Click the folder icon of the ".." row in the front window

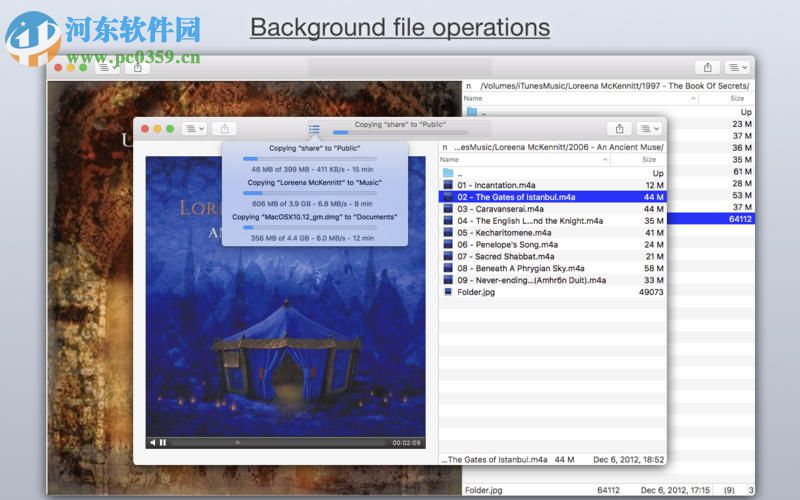click(448, 173)
